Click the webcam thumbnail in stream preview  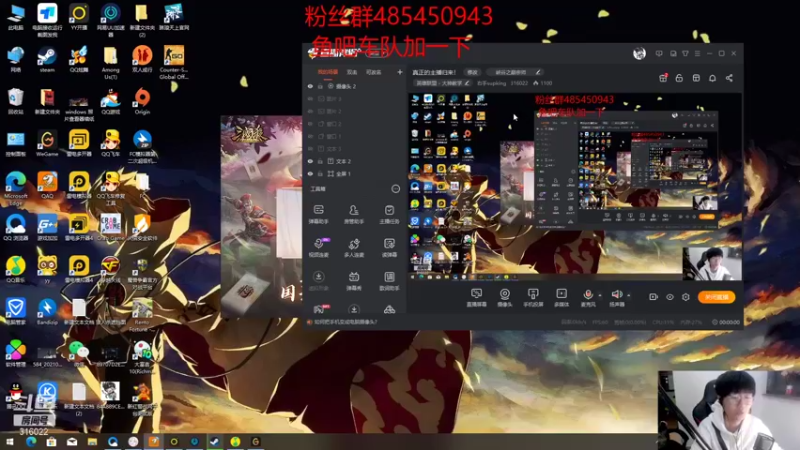point(712,263)
